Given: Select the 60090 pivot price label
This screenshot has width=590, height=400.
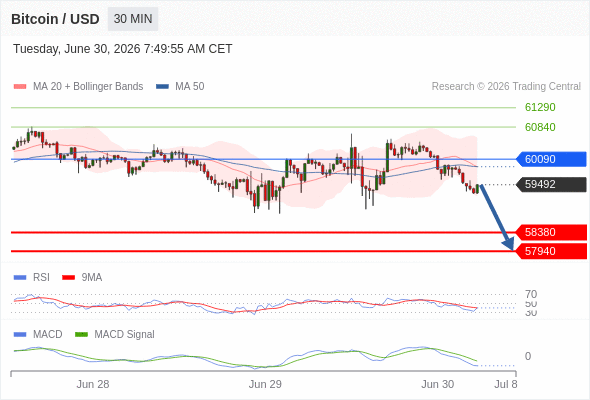Looking at the screenshot, I should click(551, 159).
